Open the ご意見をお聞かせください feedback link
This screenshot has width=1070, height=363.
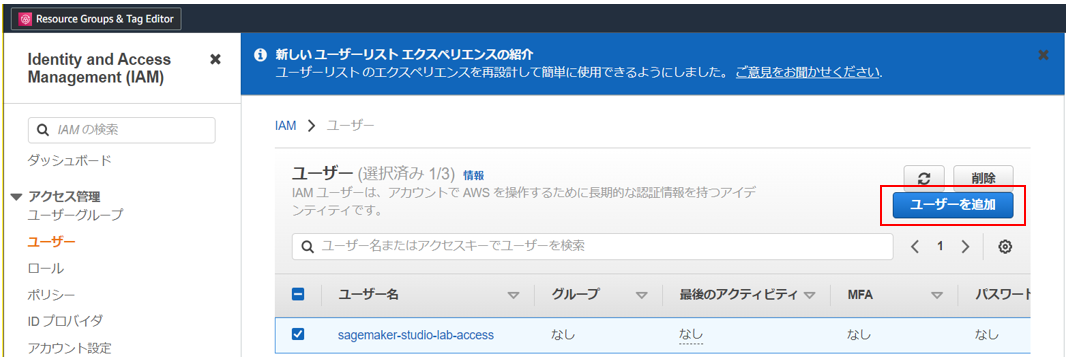pyautogui.click(x=808, y=72)
